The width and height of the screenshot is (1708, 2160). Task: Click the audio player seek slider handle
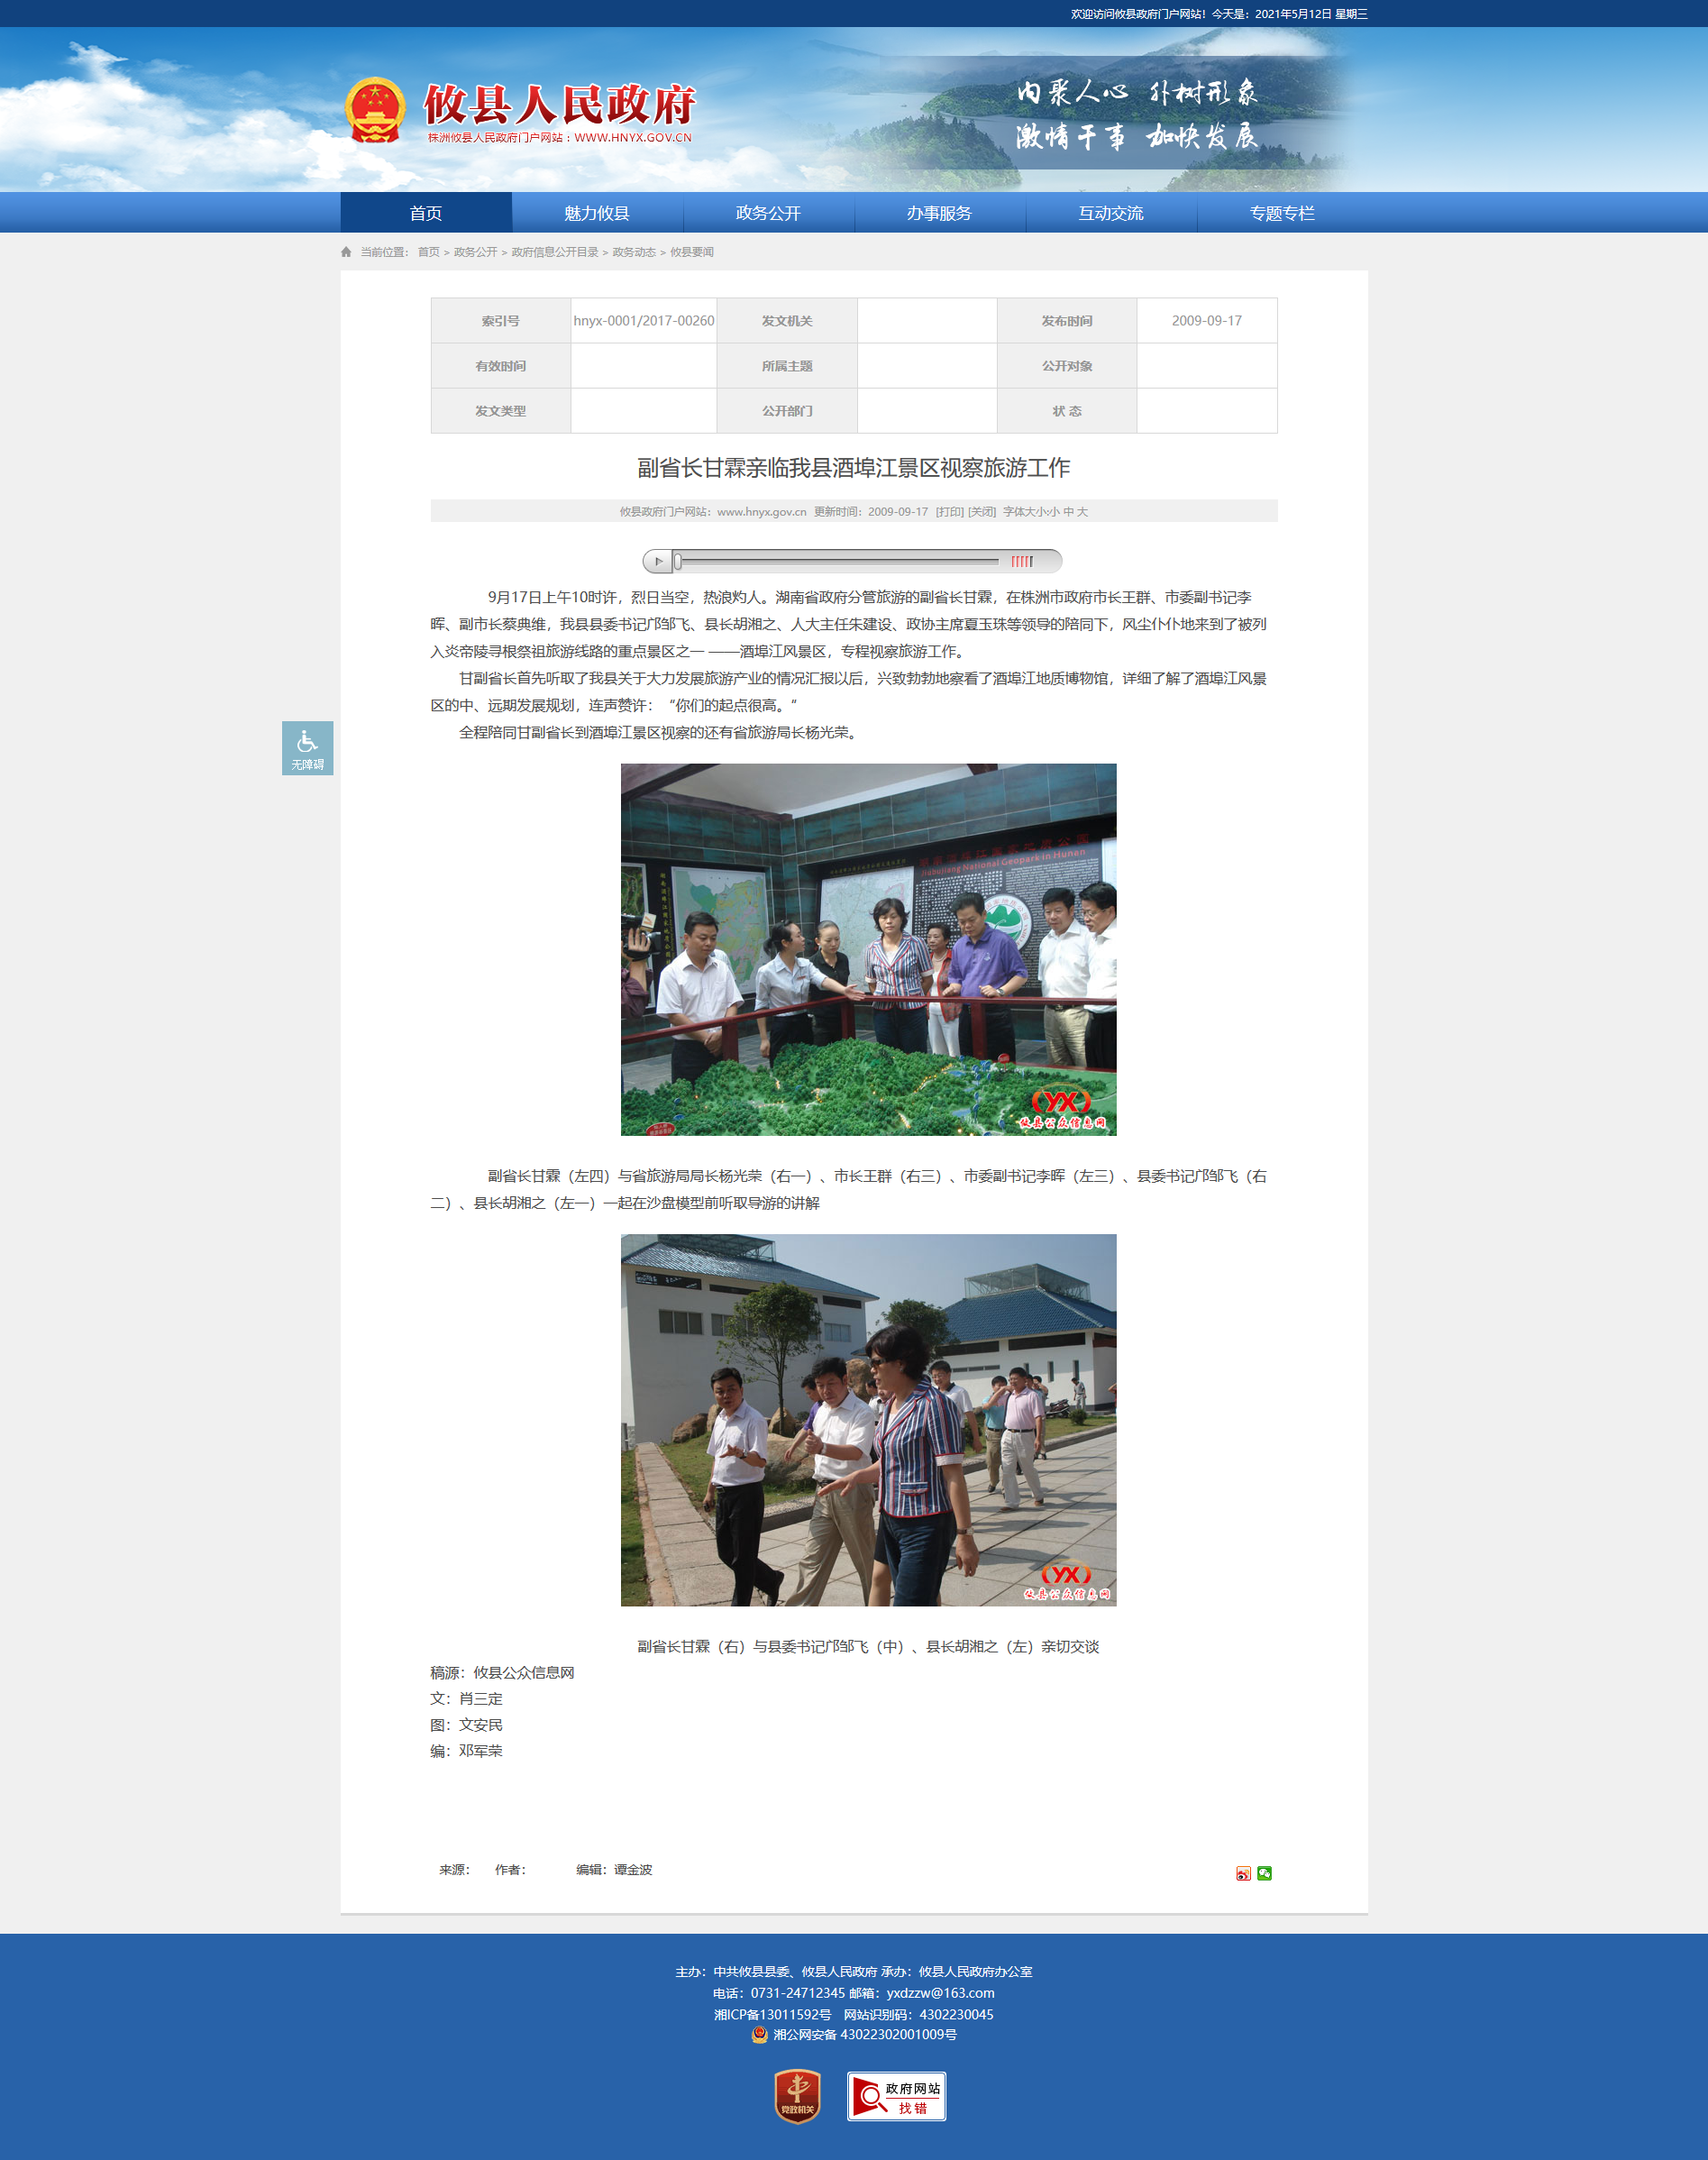pyautogui.click(x=678, y=562)
